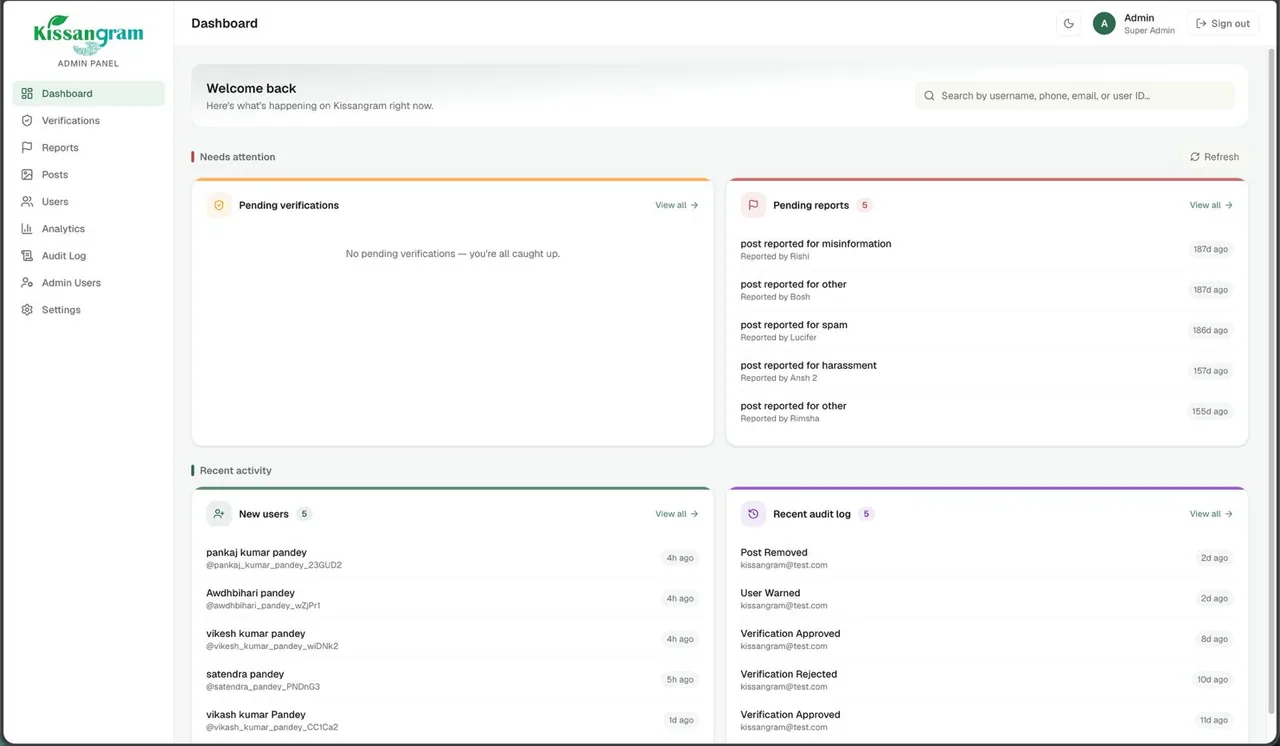Open the post reported for harassment
1280x746 pixels.
[x=987, y=371]
